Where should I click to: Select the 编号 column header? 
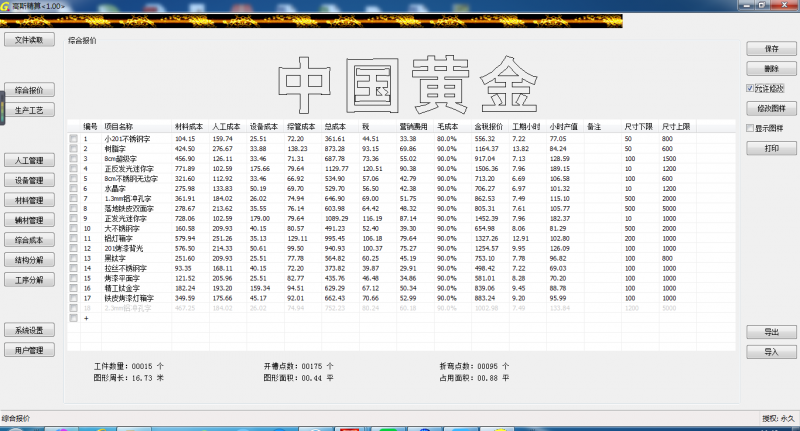click(x=91, y=126)
